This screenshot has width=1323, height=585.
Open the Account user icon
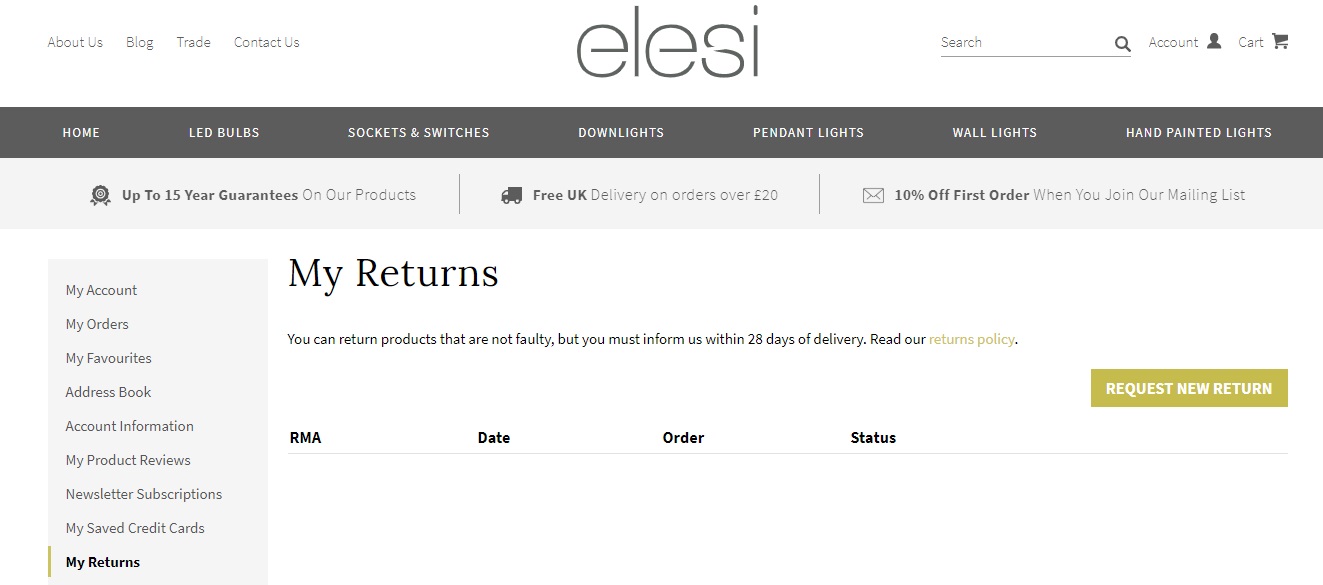click(x=1214, y=41)
